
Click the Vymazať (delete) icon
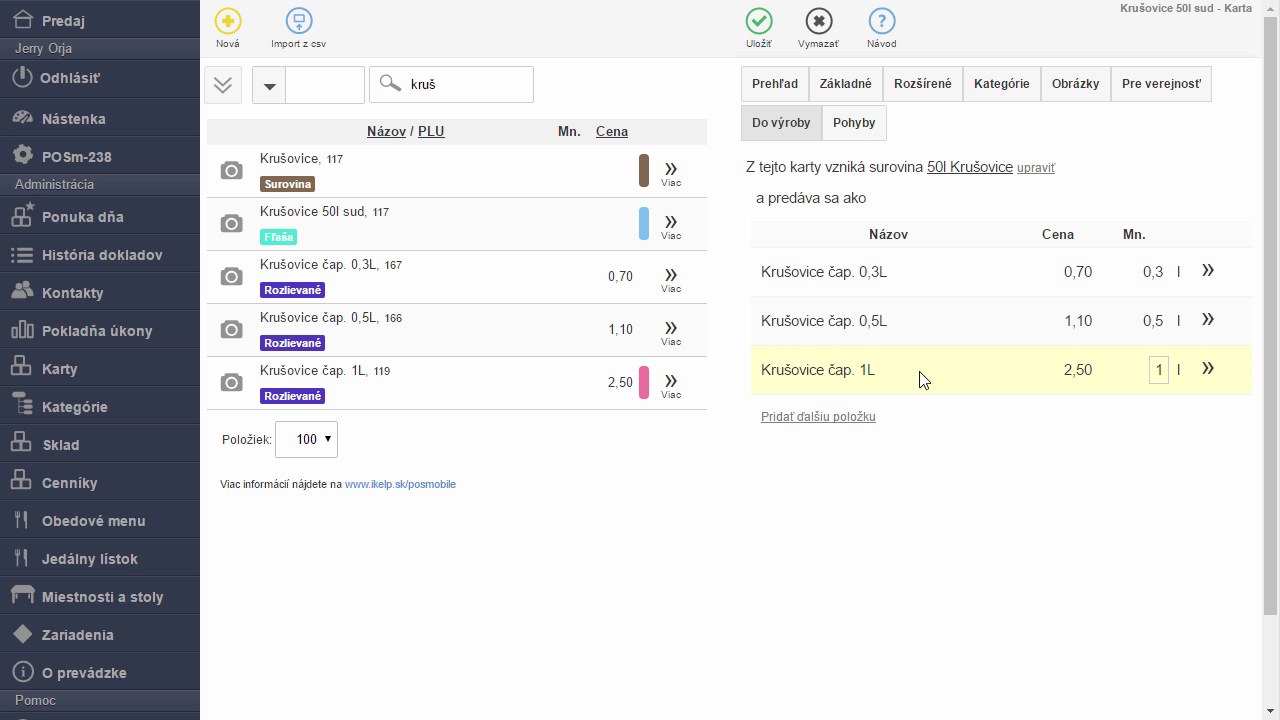[x=819, y=21]
